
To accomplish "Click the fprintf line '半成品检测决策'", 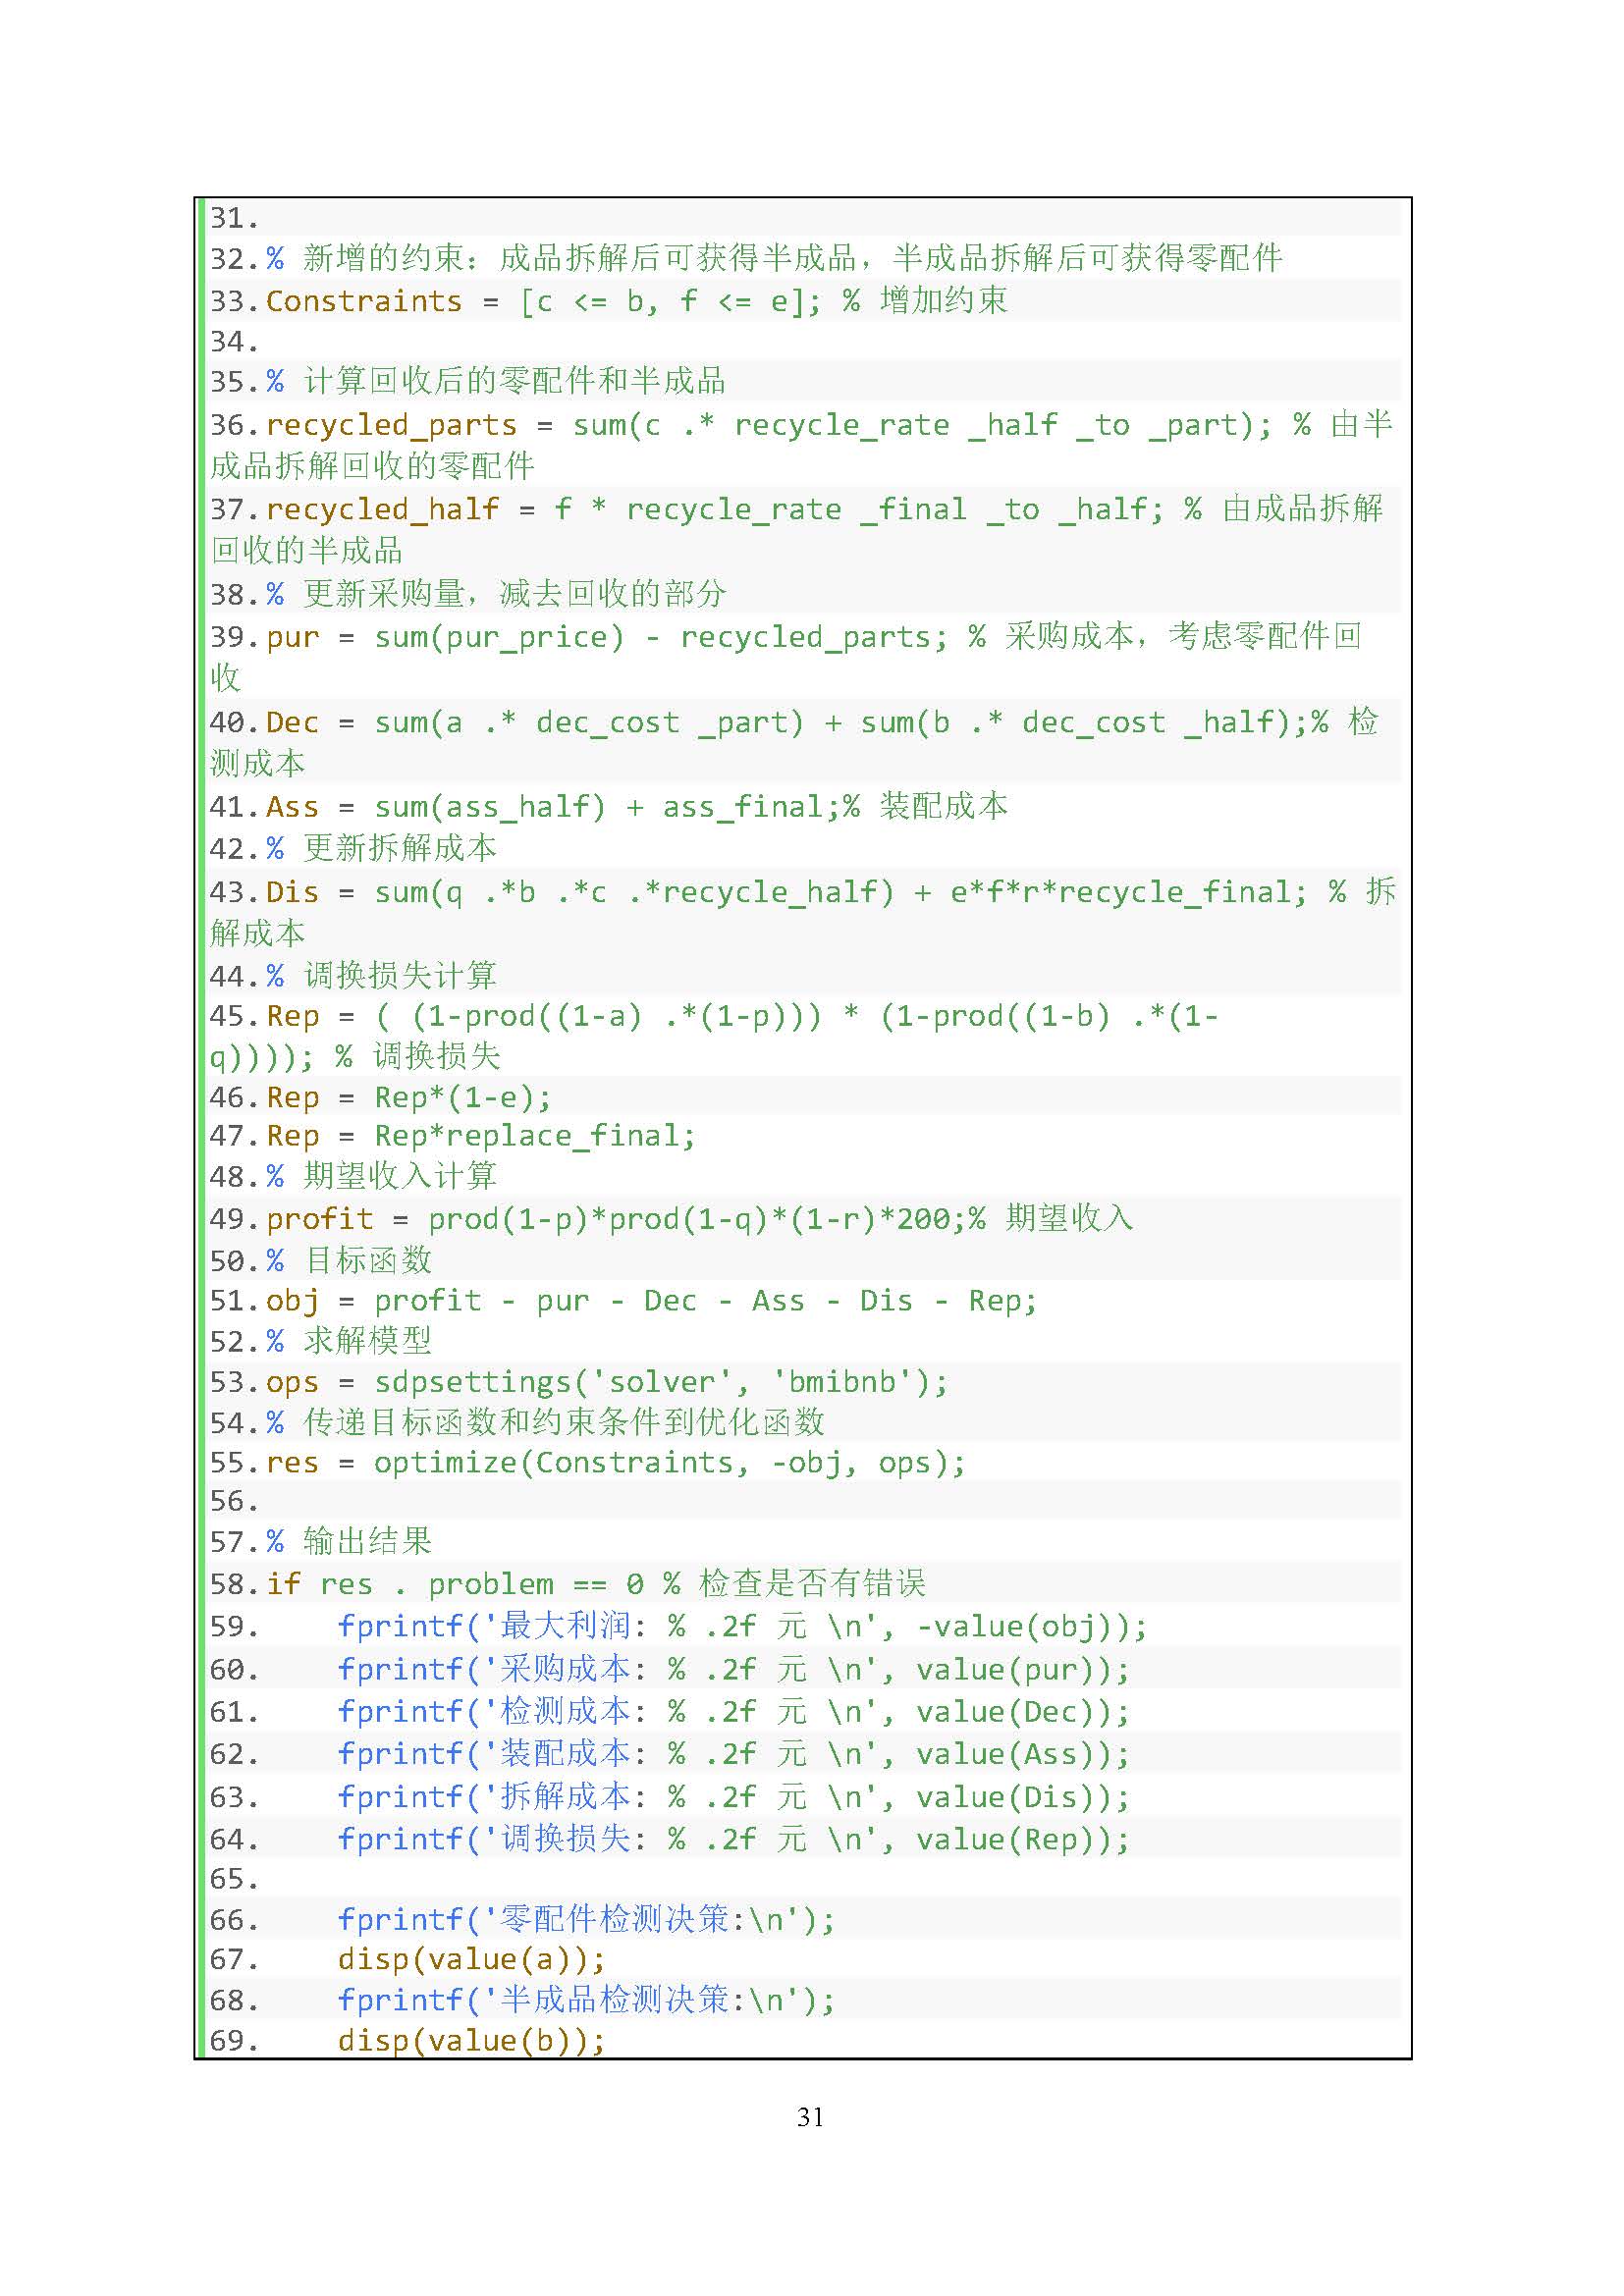I will coord(585,1999).
